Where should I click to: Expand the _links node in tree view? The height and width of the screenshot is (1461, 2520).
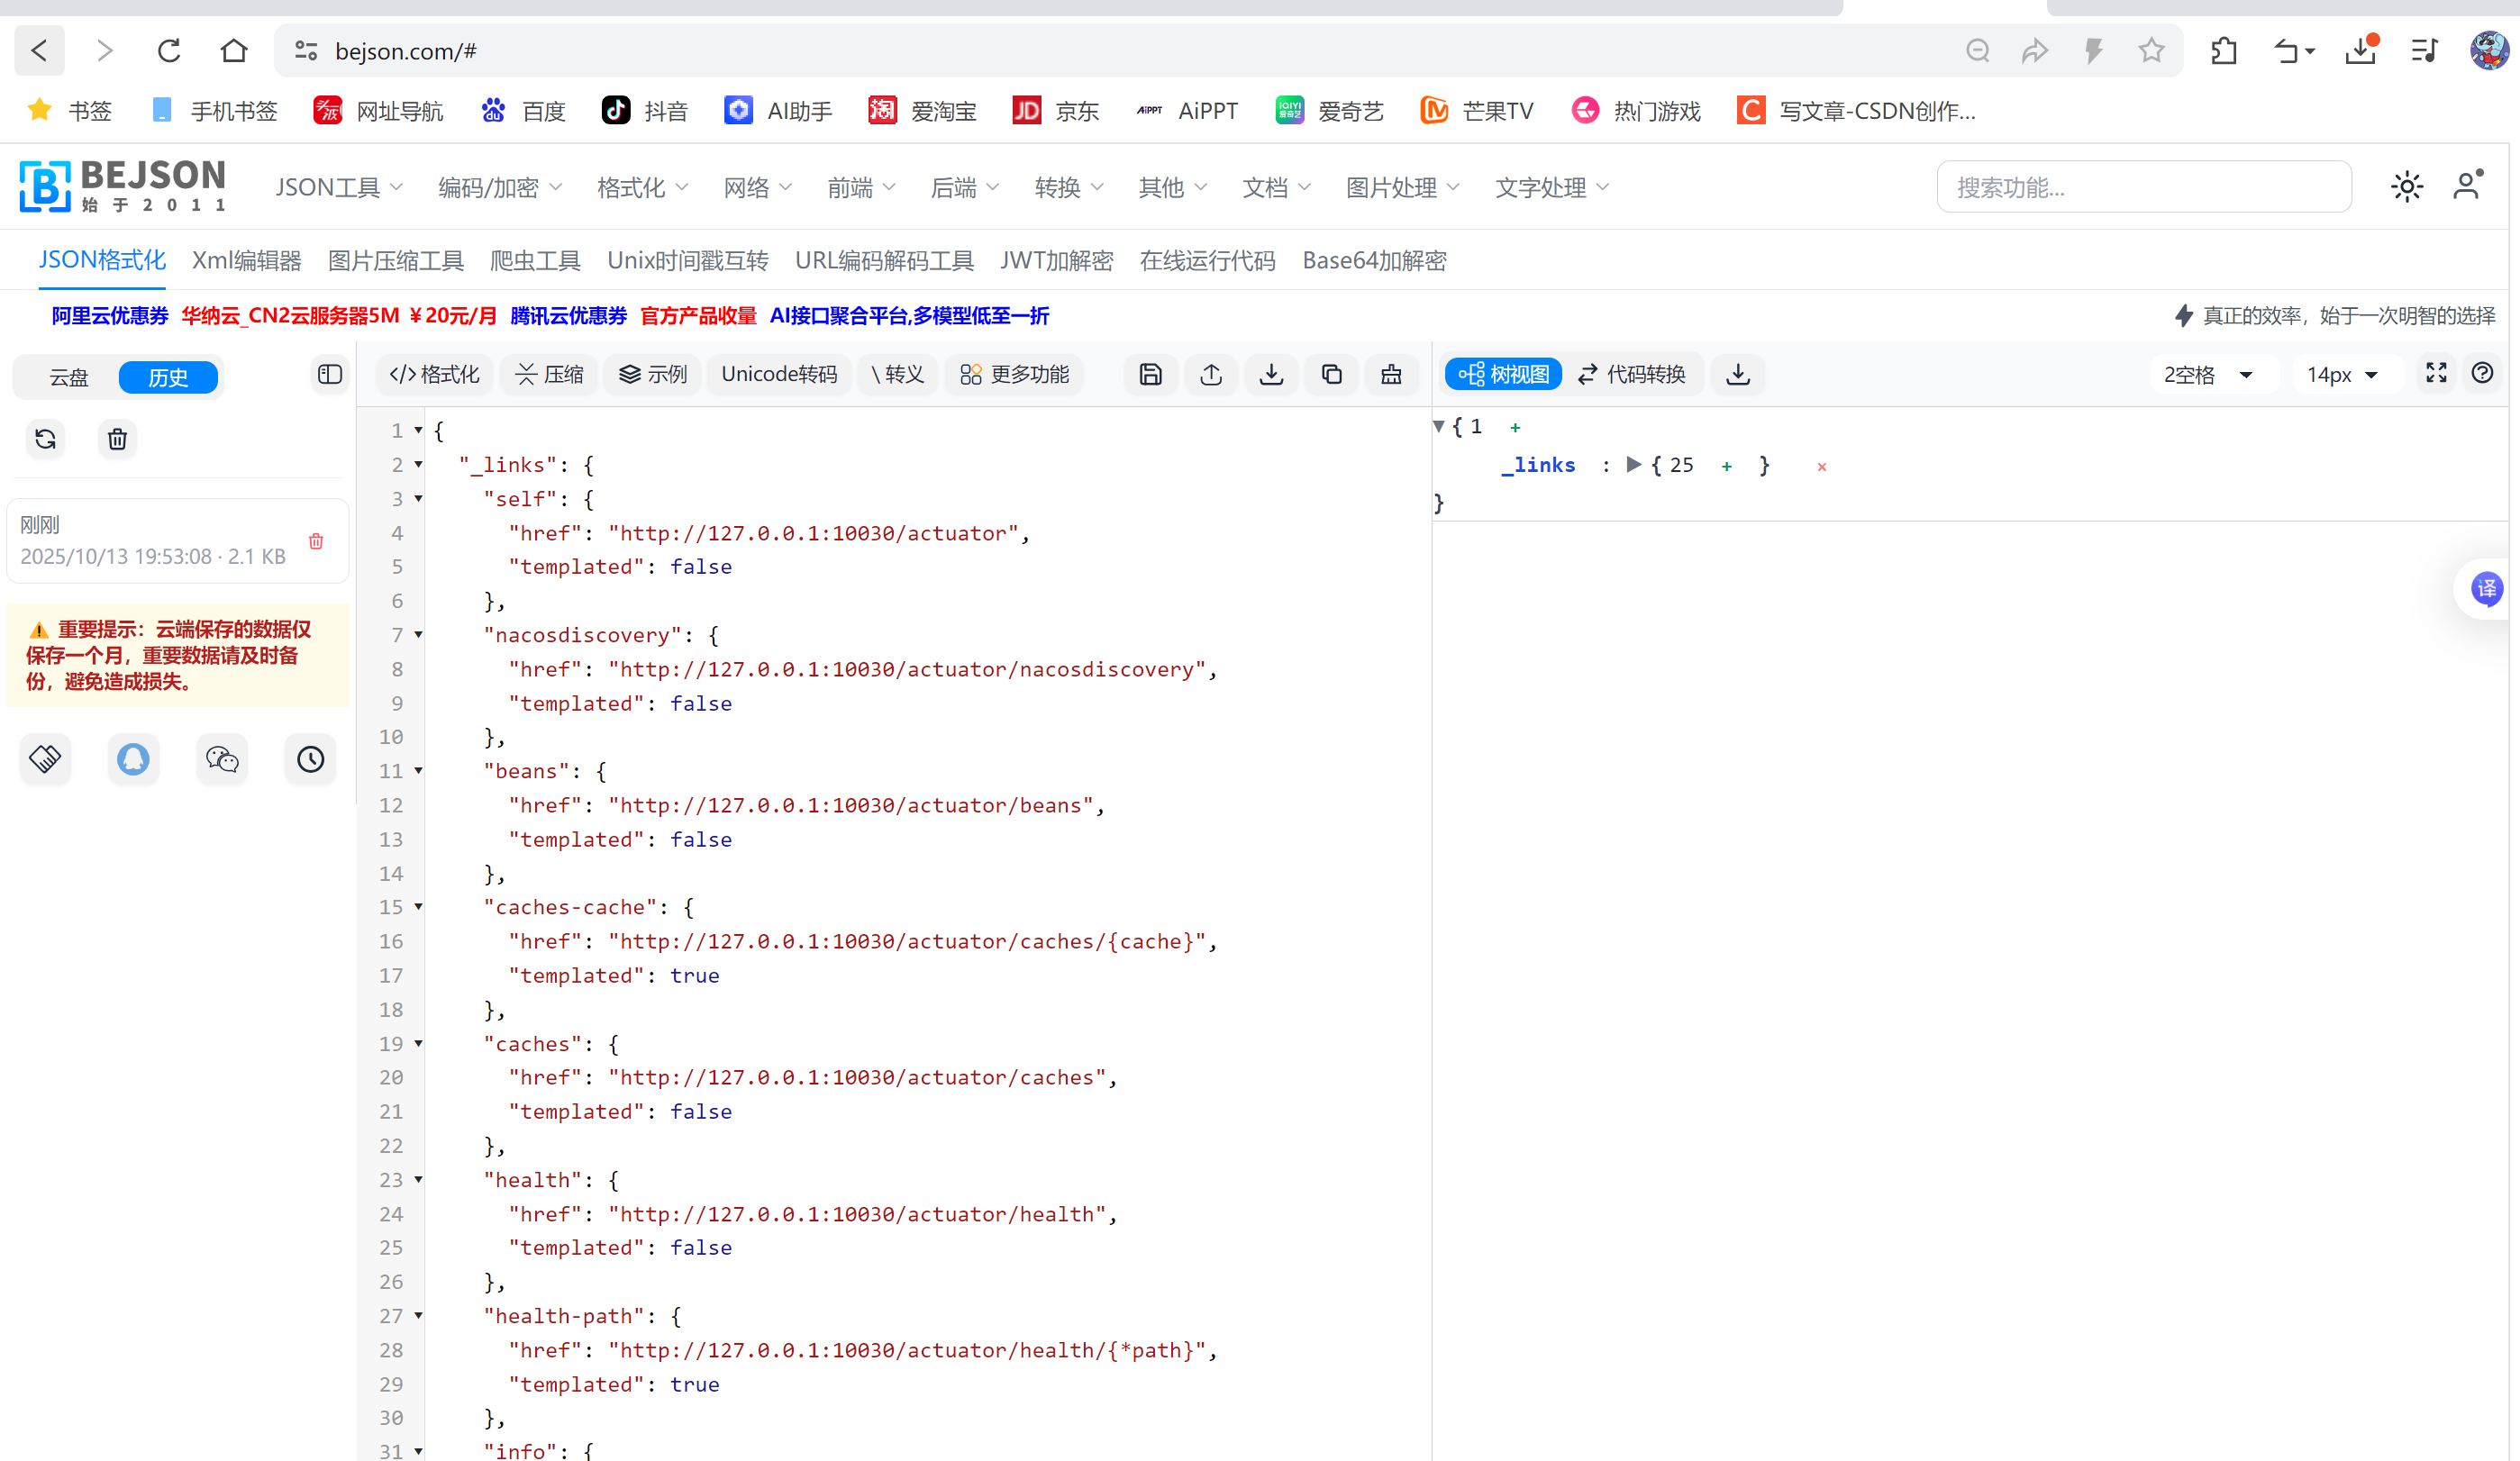(x=1633, y=464)
